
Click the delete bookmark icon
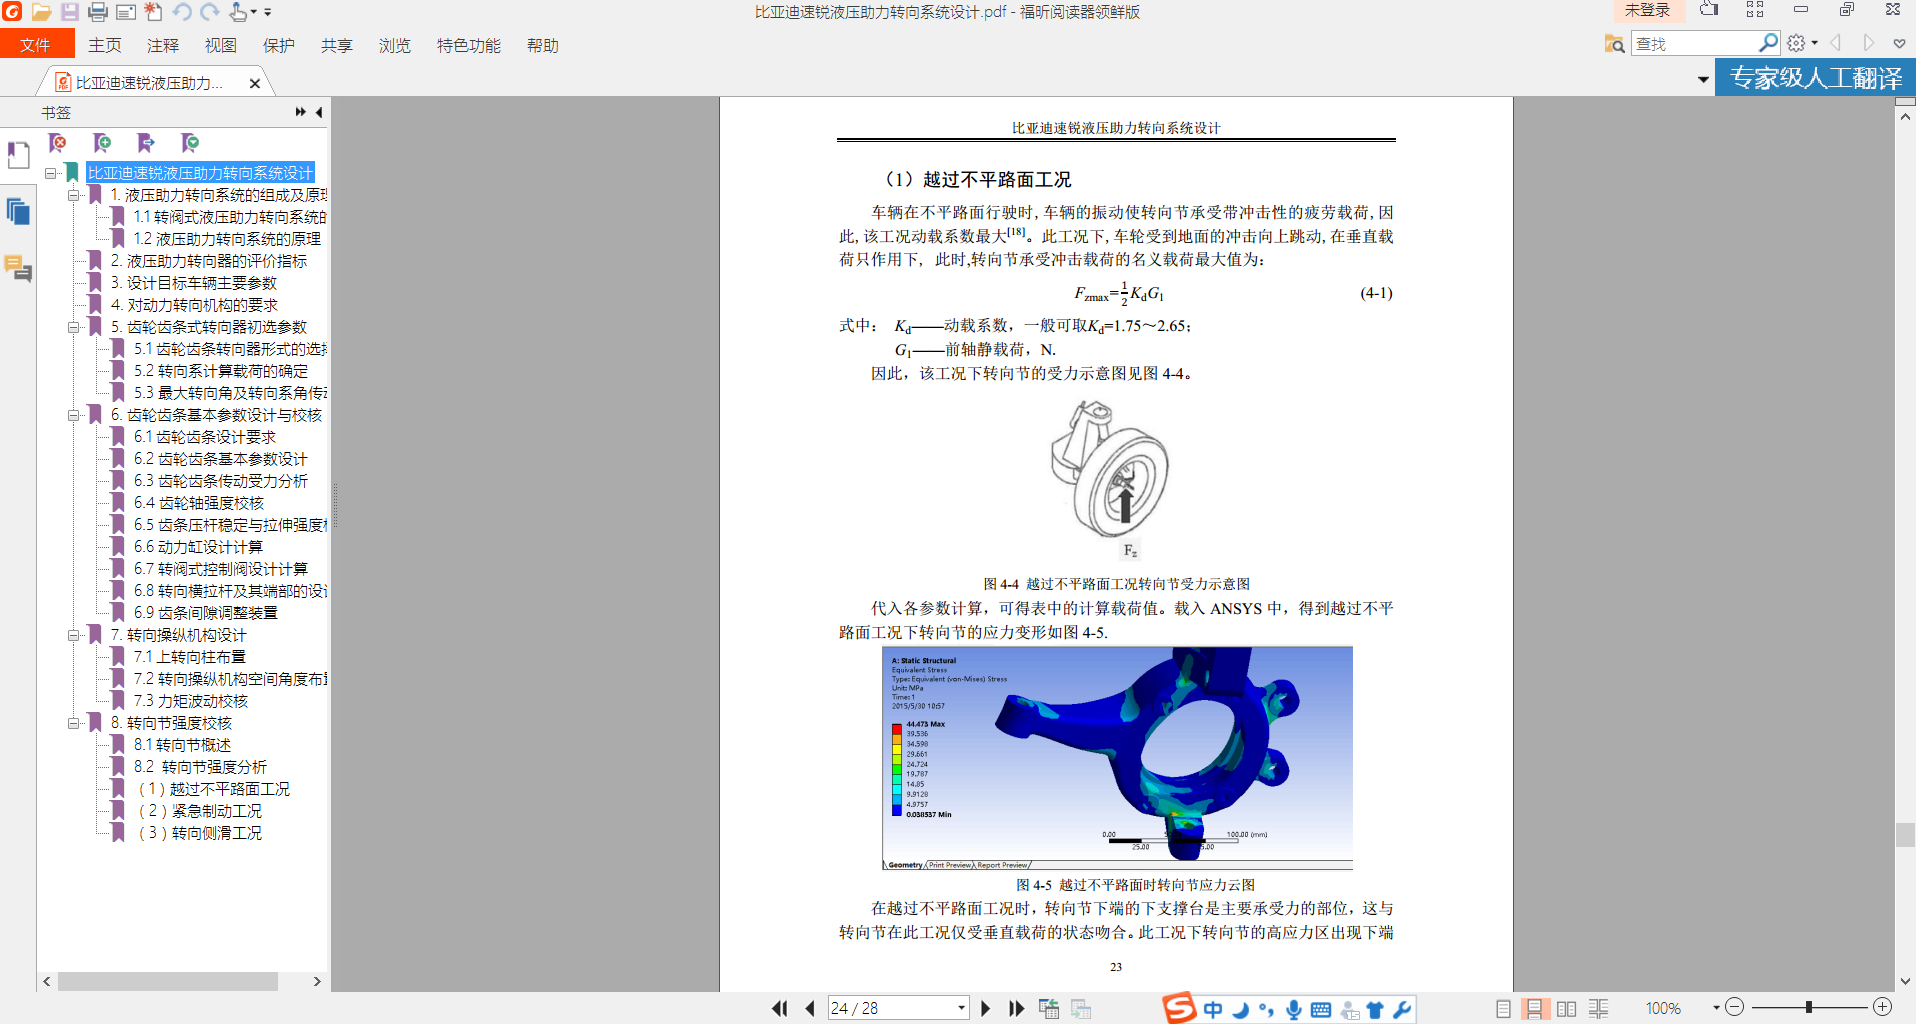coord(58,143)
